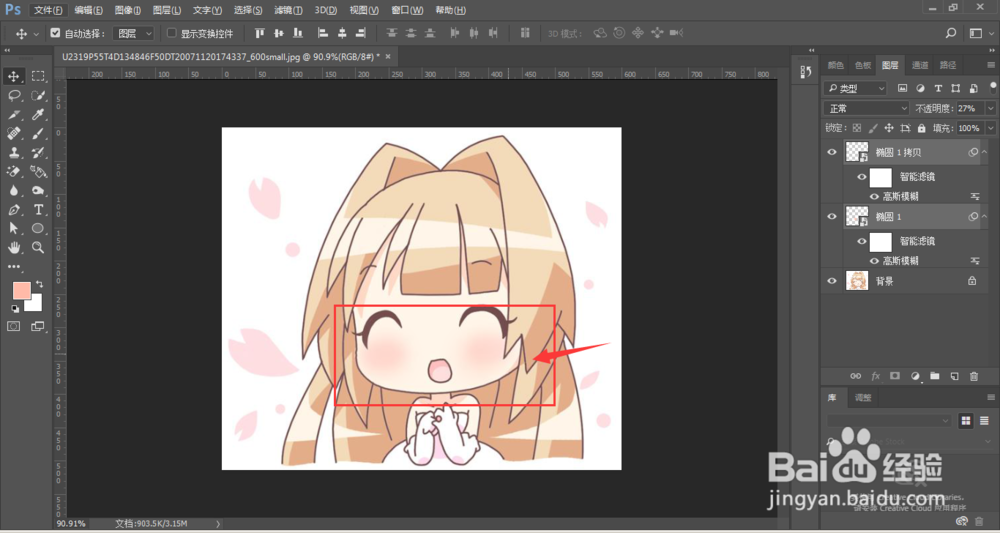1000x533 pixels.
Task: Toggle Quick Mask mode
Action: [x=13, y=326]
